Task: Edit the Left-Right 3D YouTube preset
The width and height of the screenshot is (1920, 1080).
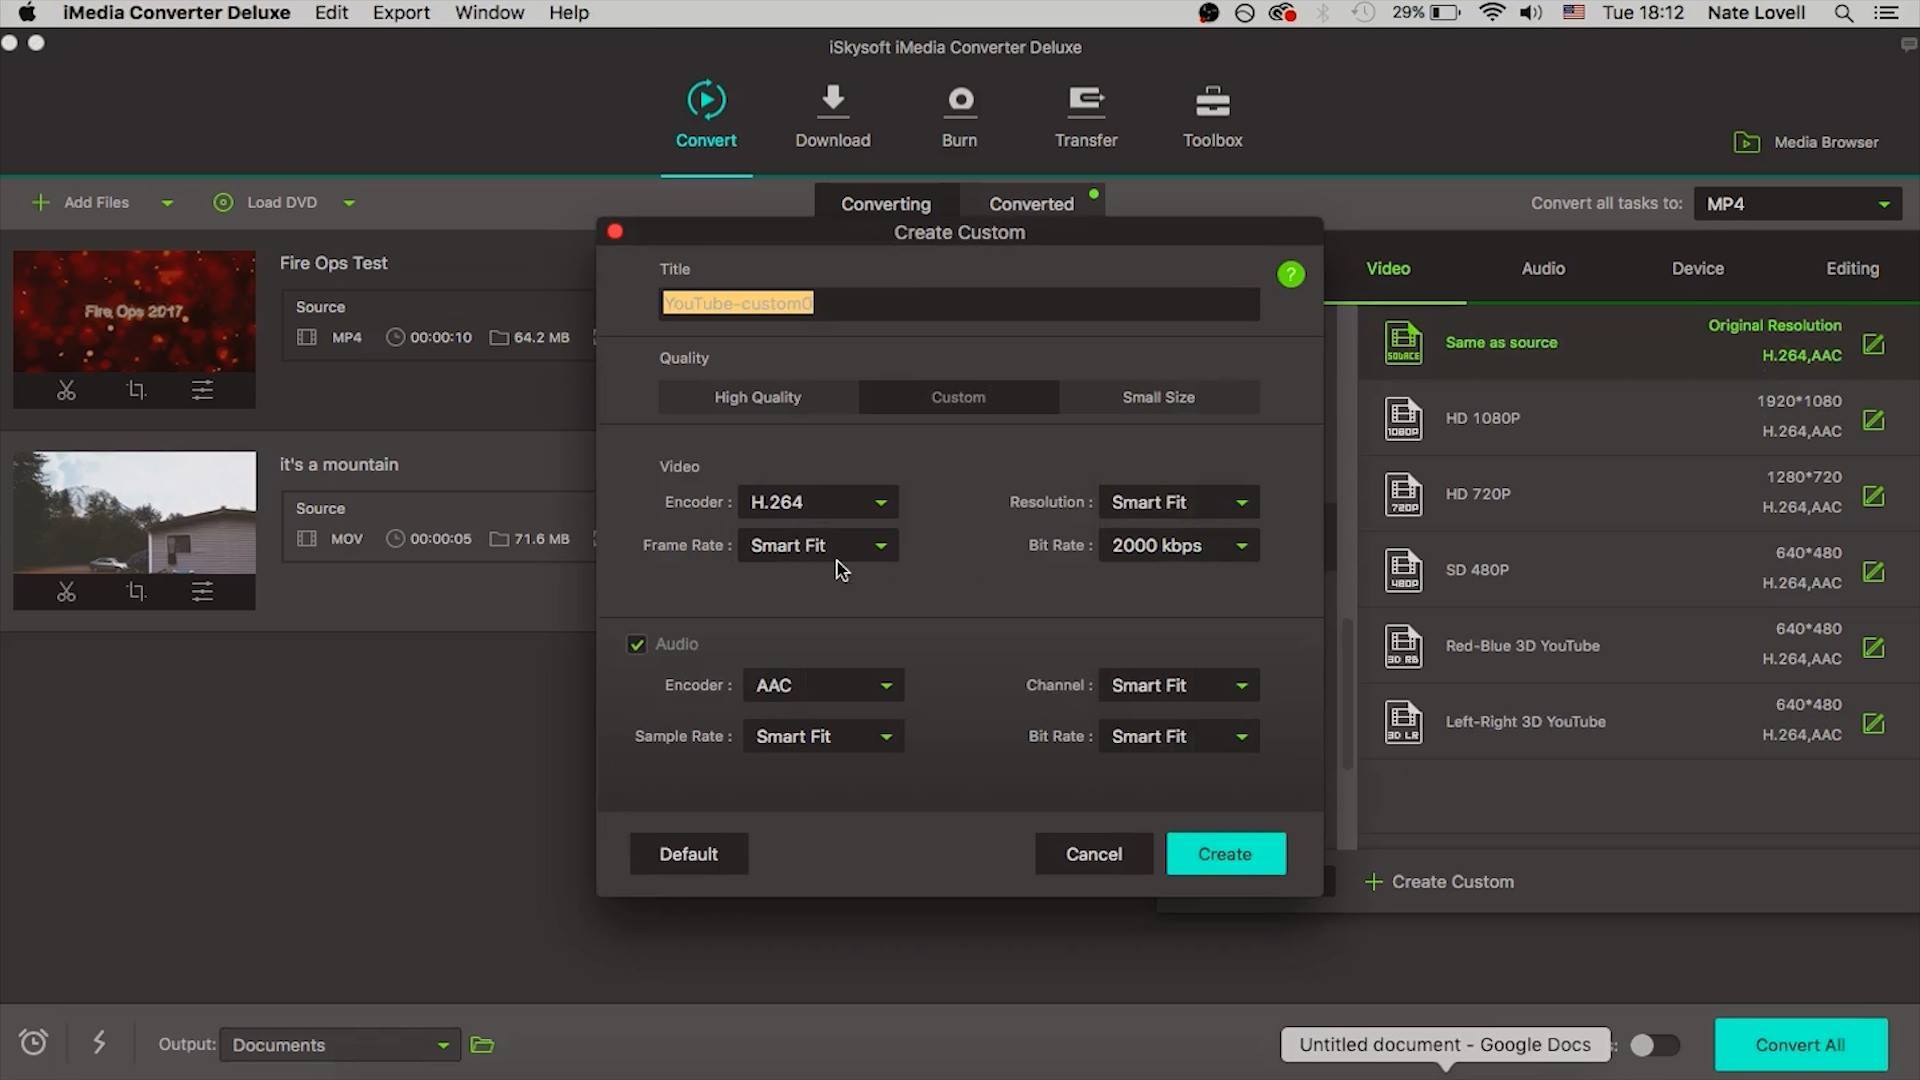Action: pyautogui.click(x=1873, y=723)
